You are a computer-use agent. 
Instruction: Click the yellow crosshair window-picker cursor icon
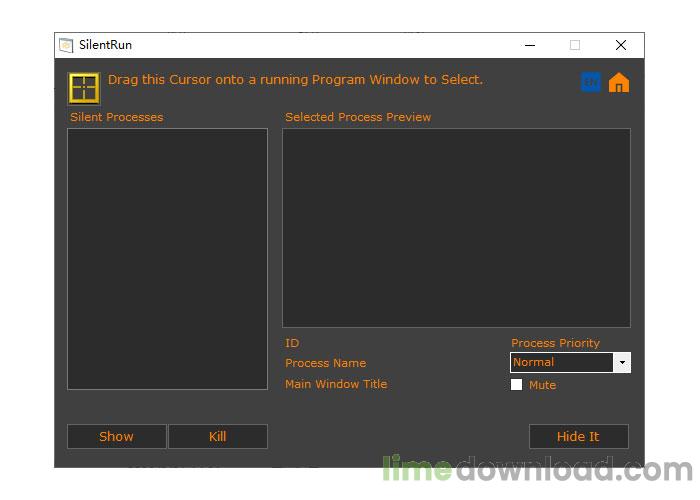pos(84,88)
